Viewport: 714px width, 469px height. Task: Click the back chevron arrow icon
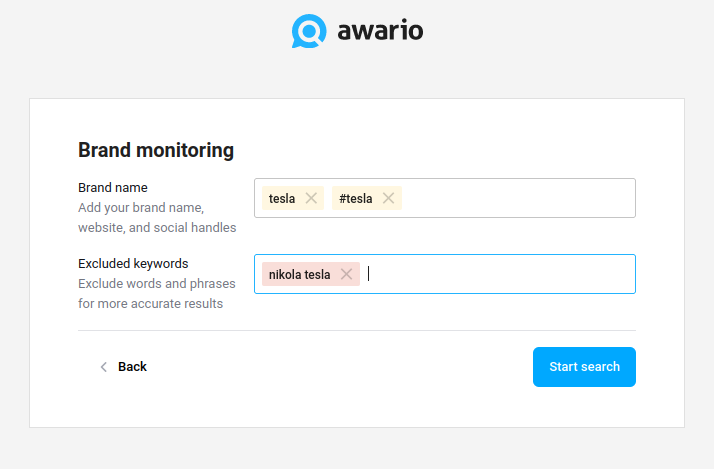(x=104, y=367)
